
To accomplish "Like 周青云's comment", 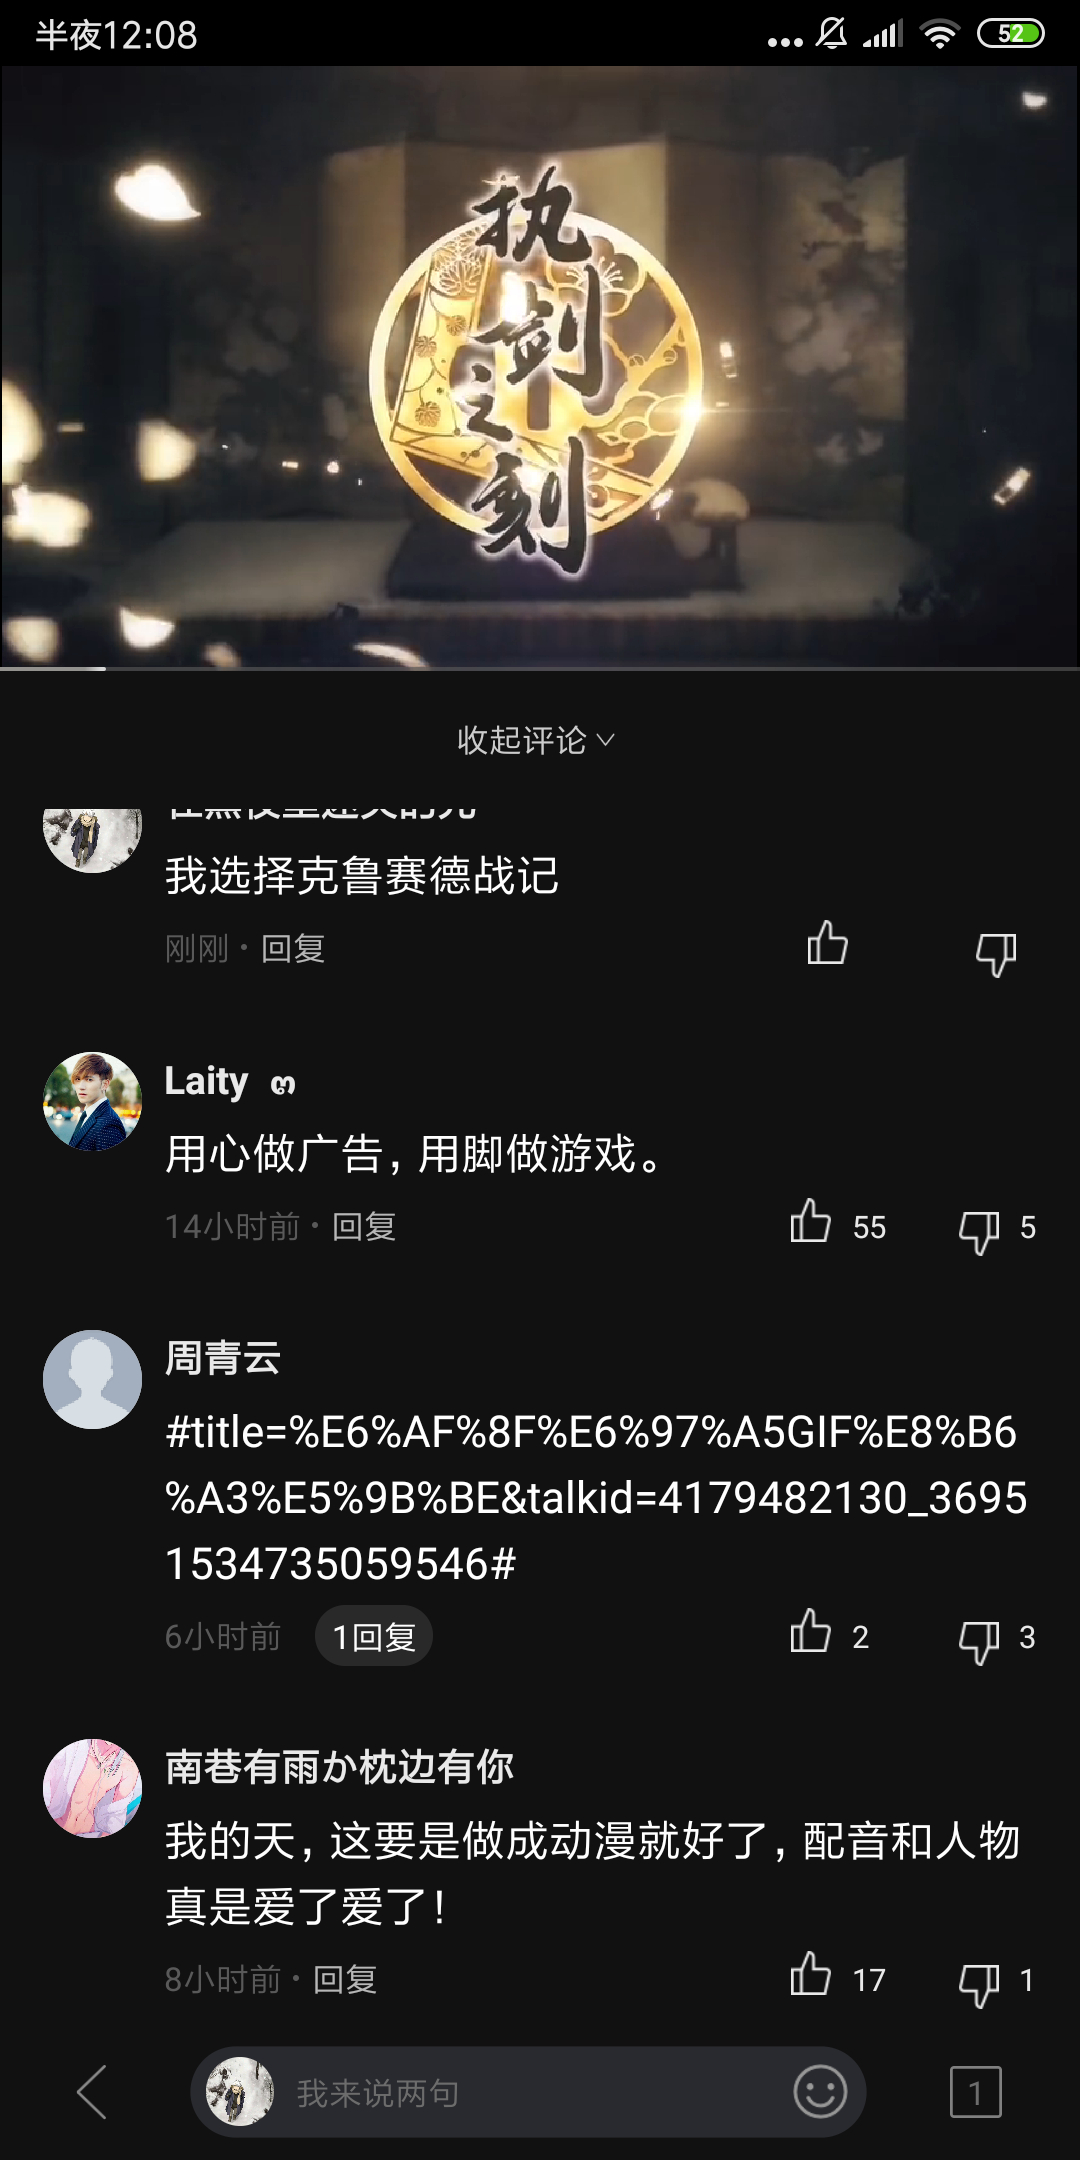I will pos(810,1633).
